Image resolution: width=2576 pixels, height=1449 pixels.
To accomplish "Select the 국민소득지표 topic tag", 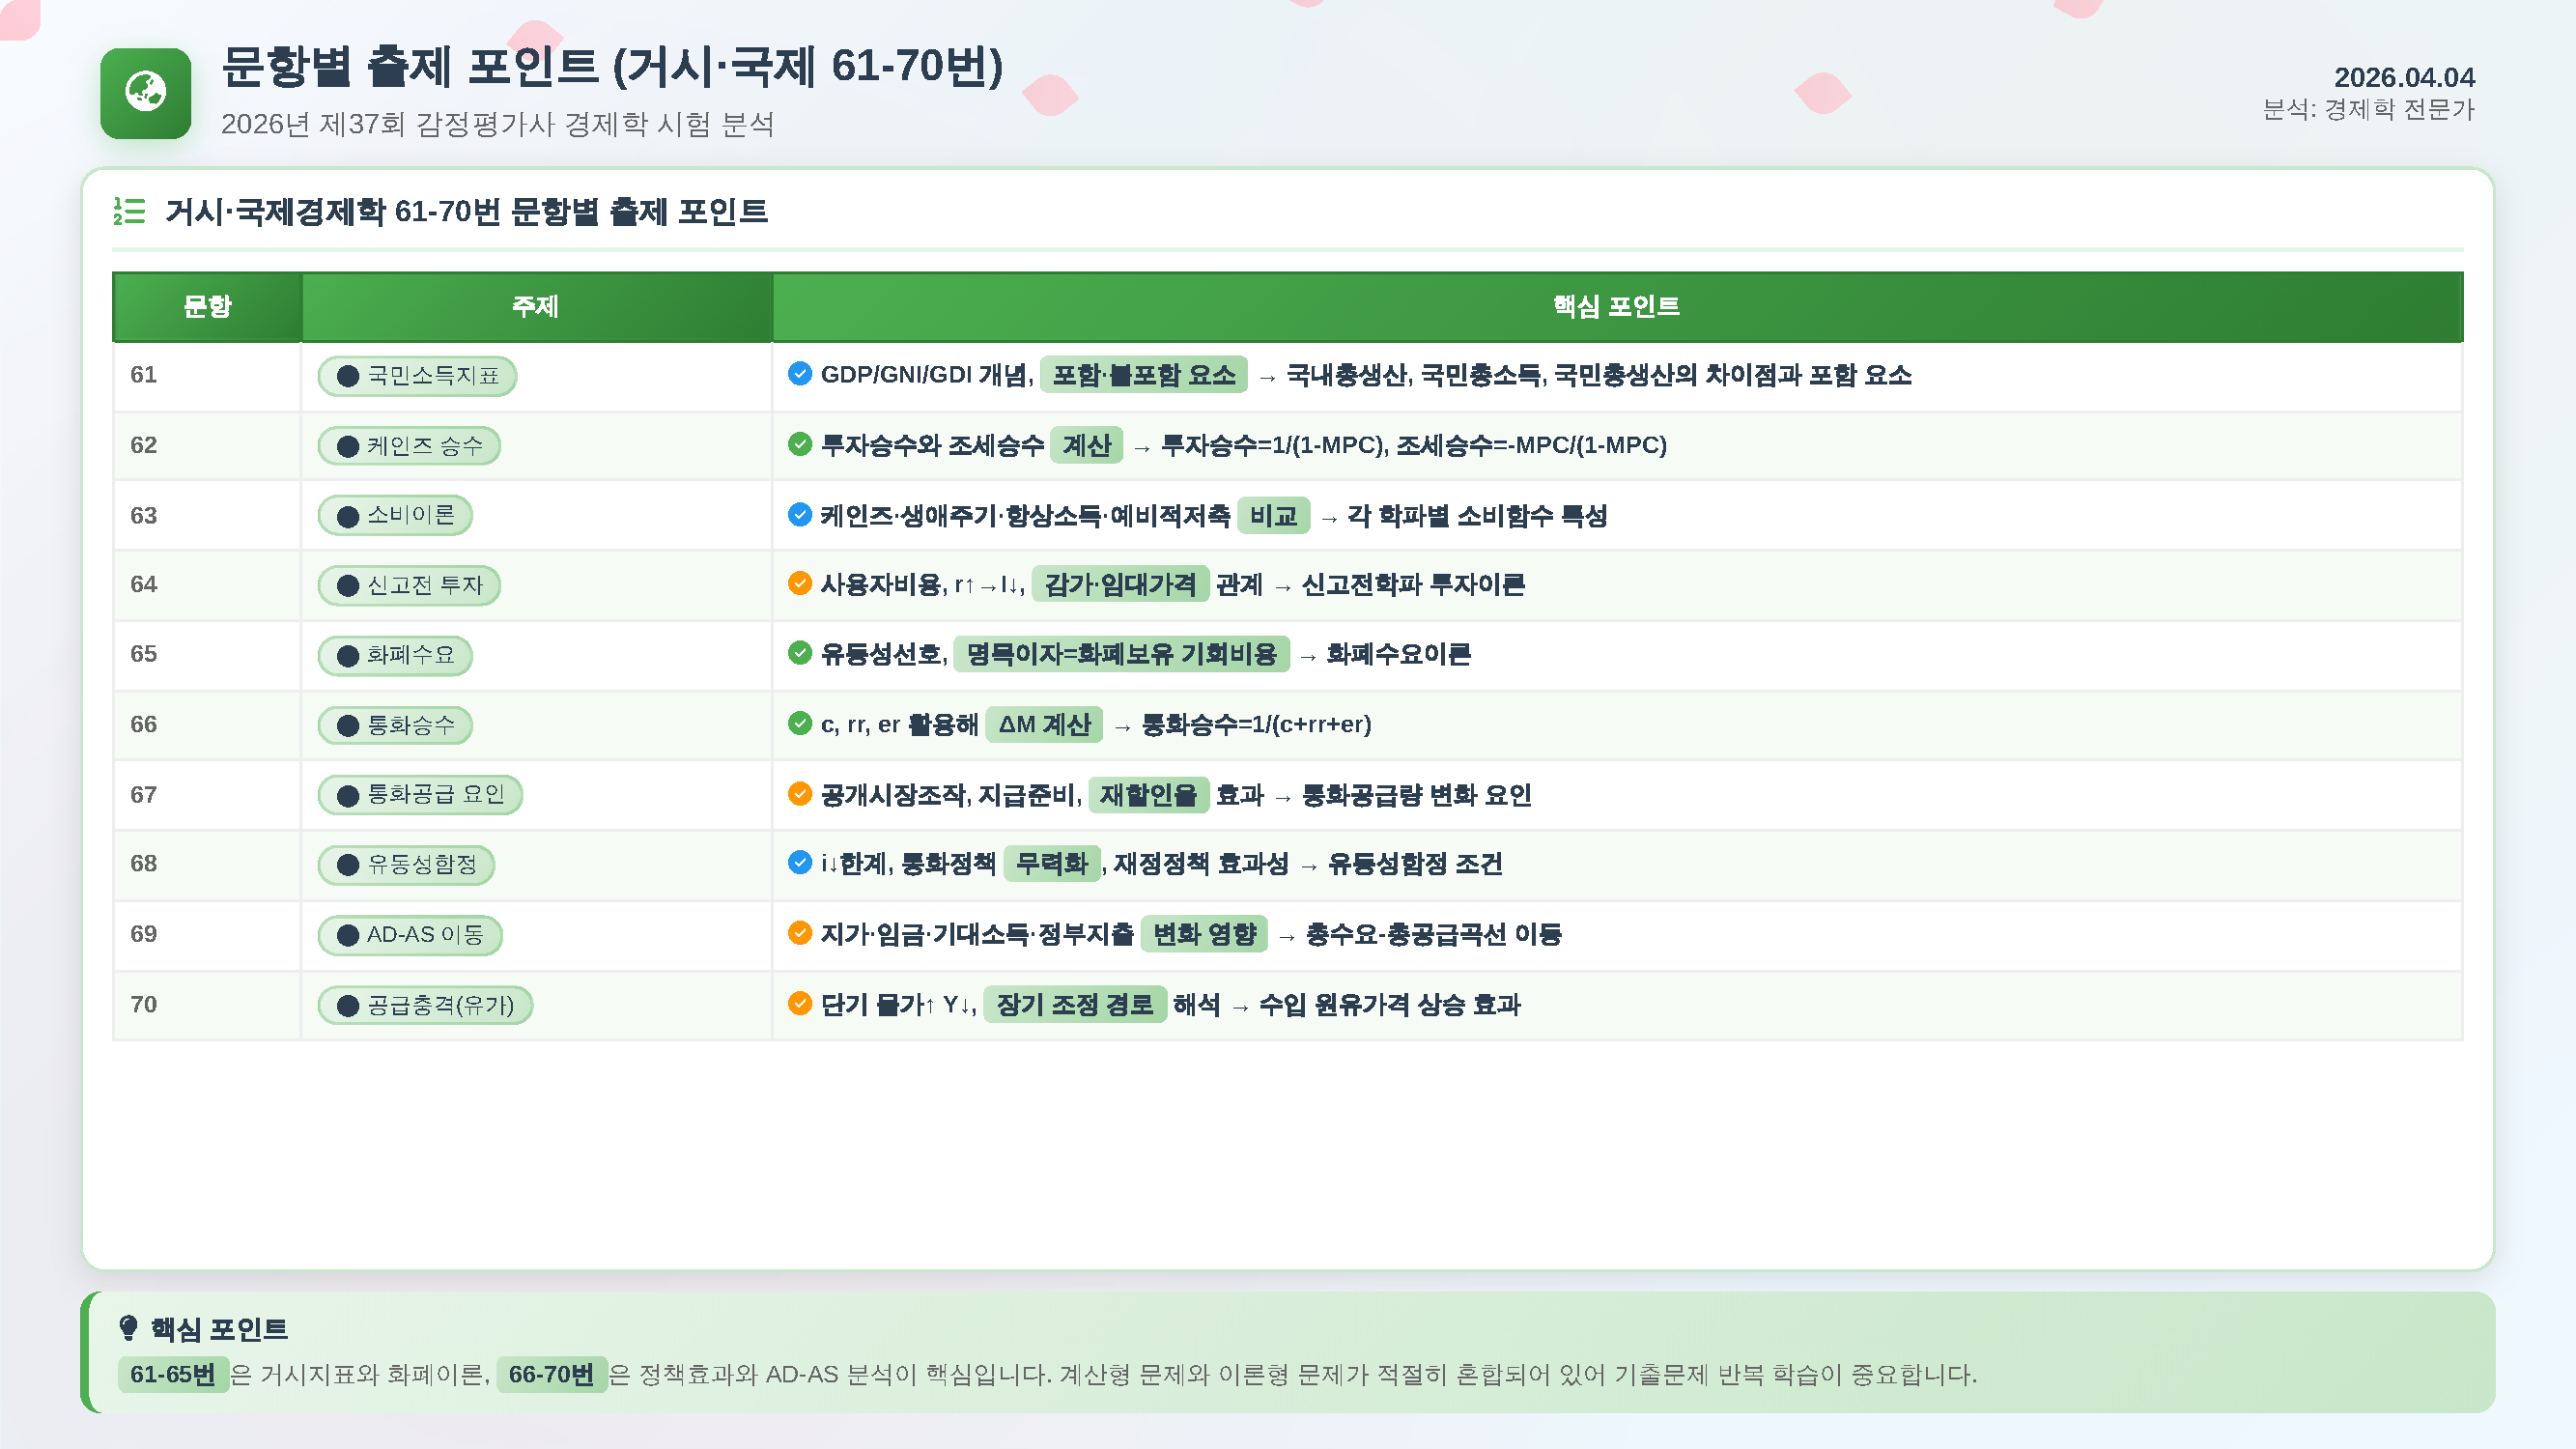I will click(417, 376).
